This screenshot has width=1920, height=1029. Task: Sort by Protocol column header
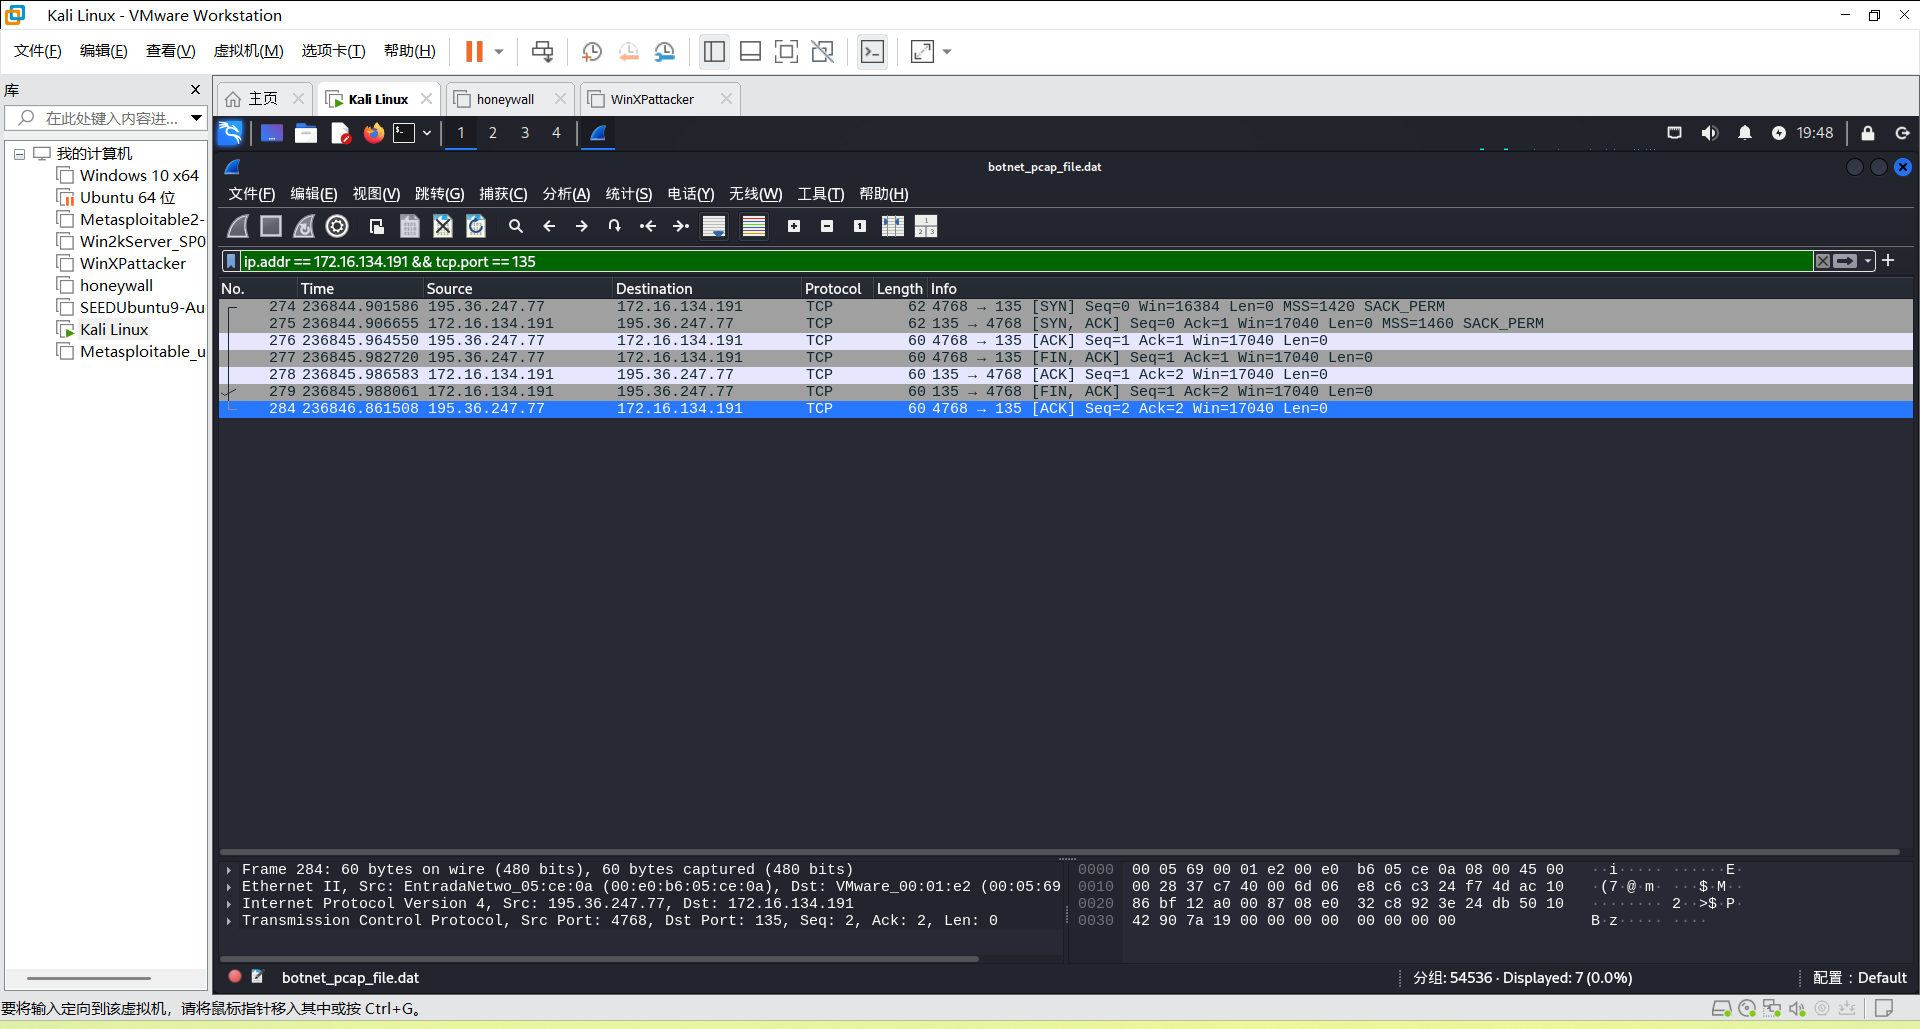[837, 288]
